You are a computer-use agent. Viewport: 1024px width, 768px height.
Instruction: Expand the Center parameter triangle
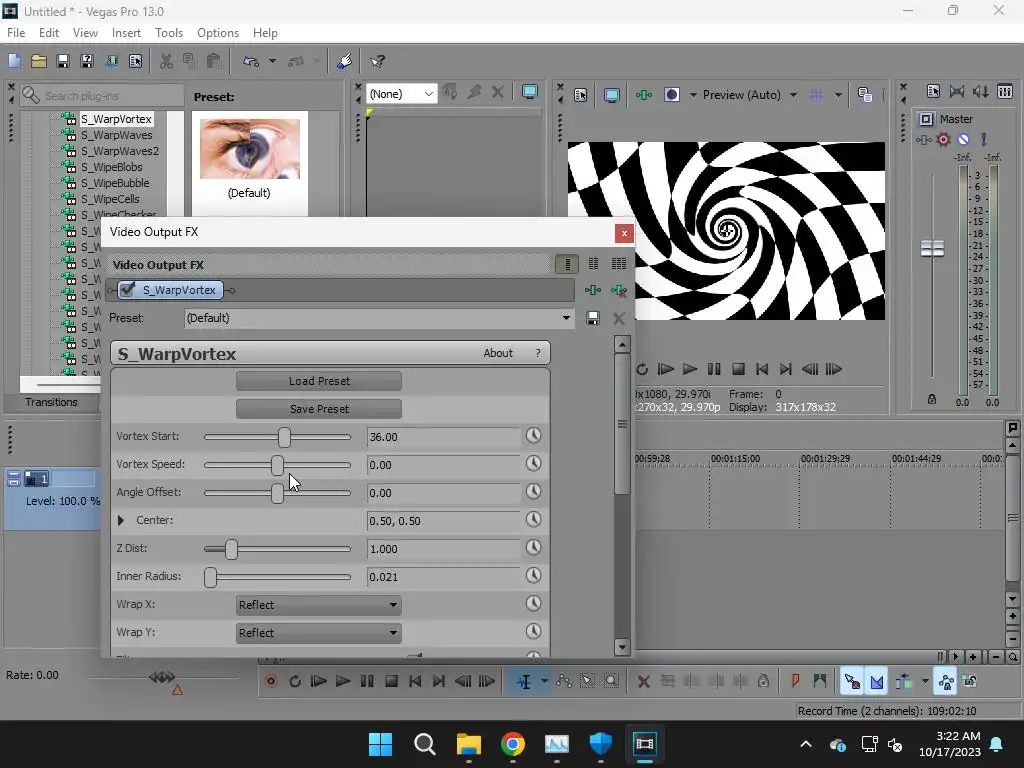(x=121, y=520)
